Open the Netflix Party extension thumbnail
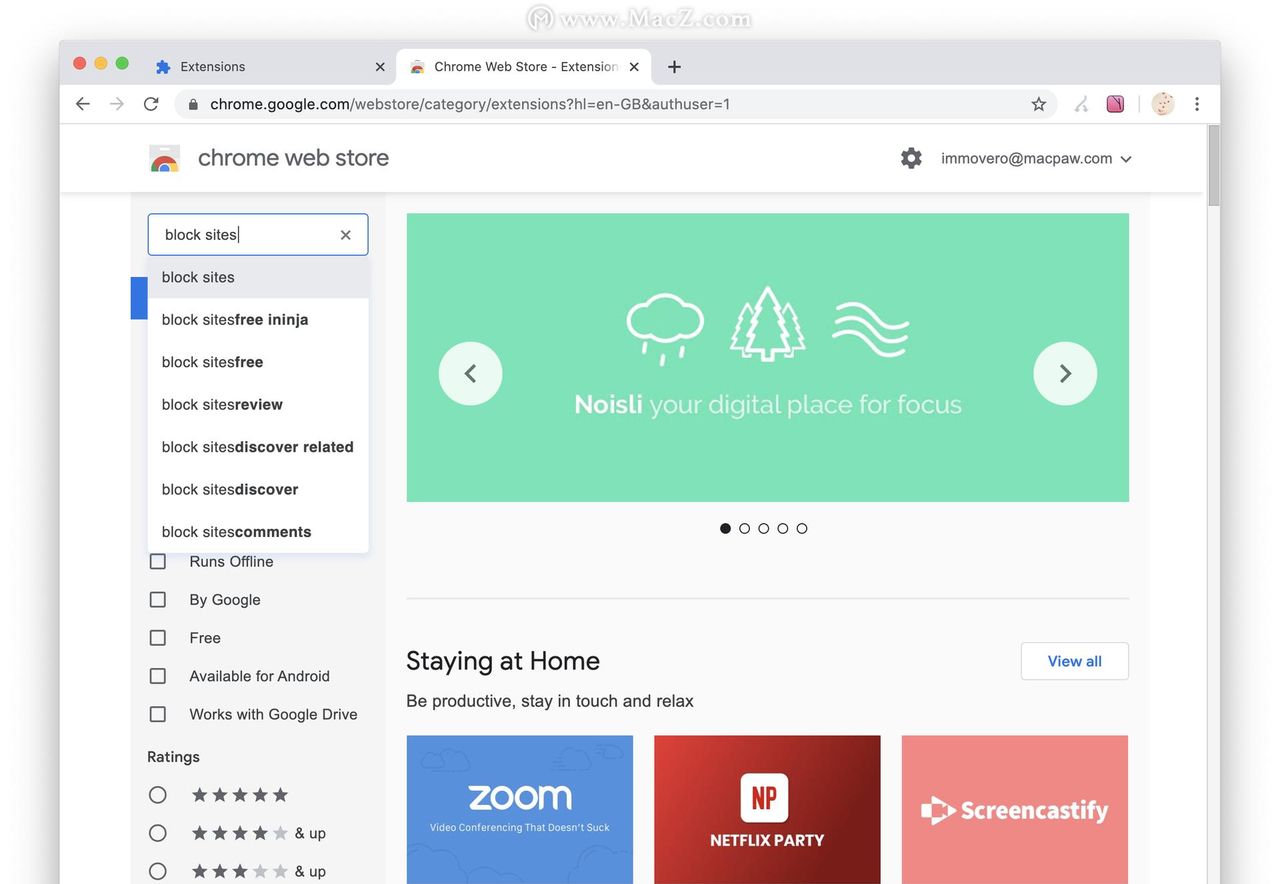Viewport: 1280px width, 884px height. pyautogui.click(x=766, y=810)
